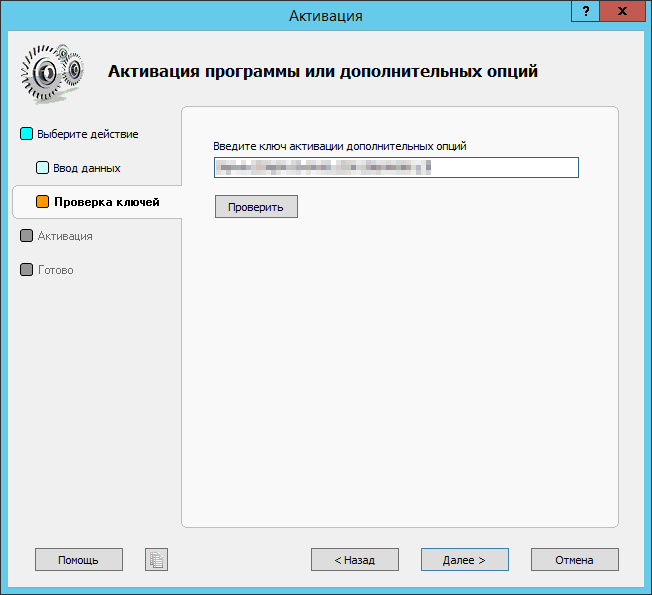The image size is (652, 595).
Task: Select the Активация step in sidebar
Action: (65, 236)
